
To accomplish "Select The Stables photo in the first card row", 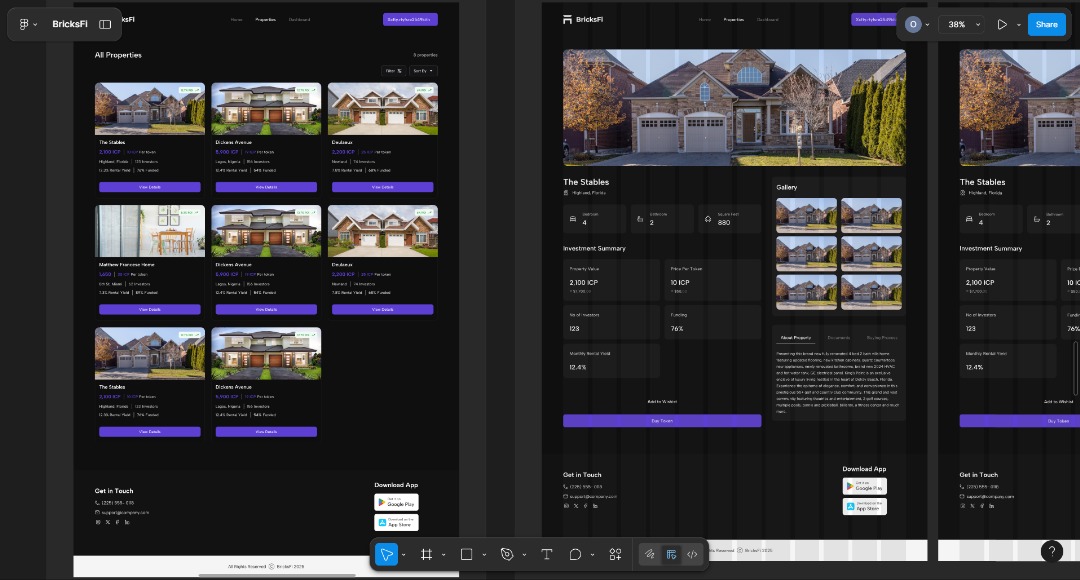I will (149, 109).
